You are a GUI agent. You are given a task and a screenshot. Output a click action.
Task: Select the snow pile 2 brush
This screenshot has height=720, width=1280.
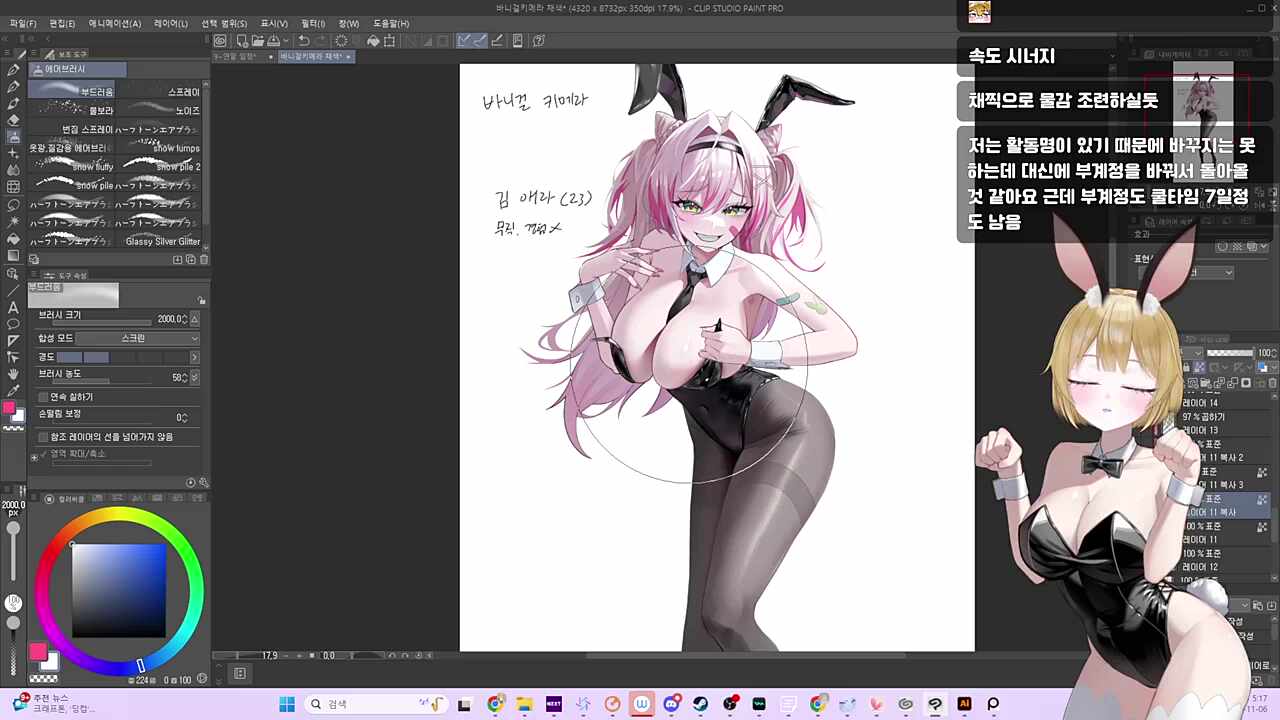[x=159, y=166]
